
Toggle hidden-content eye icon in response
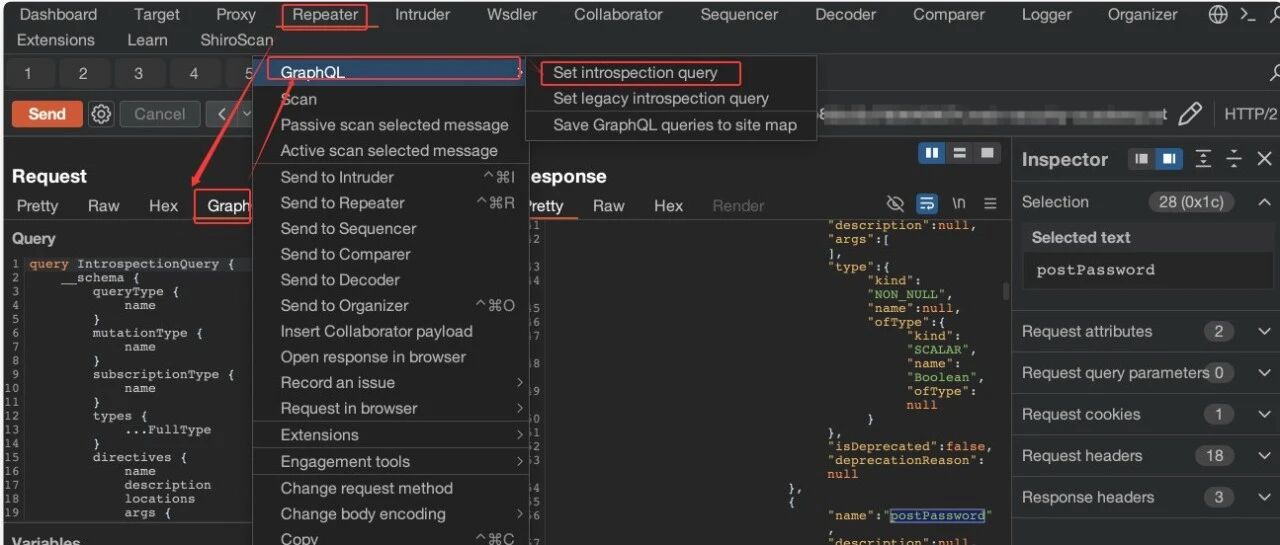point(896,204)
